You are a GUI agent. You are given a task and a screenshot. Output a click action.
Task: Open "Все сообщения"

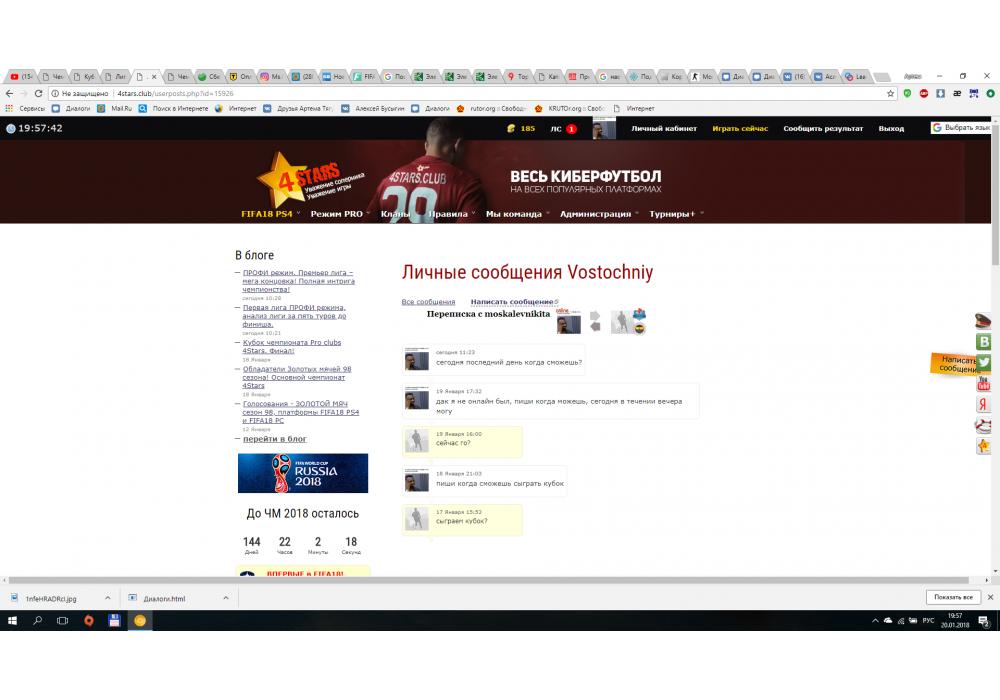[x=428, y=302]
